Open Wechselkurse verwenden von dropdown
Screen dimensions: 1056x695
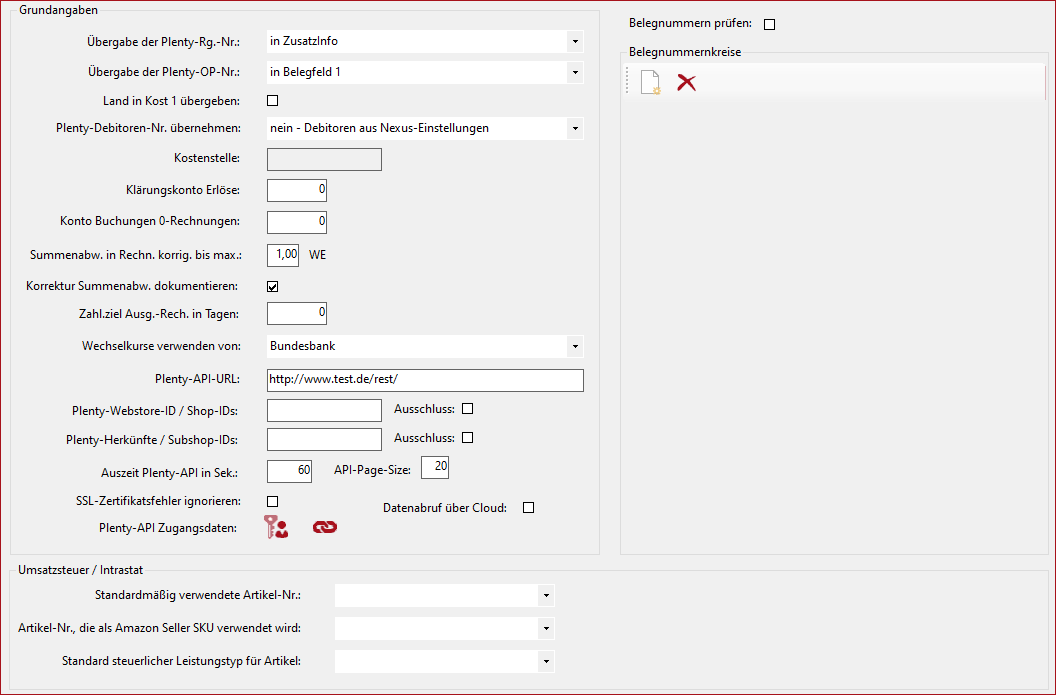pos(574,346)
